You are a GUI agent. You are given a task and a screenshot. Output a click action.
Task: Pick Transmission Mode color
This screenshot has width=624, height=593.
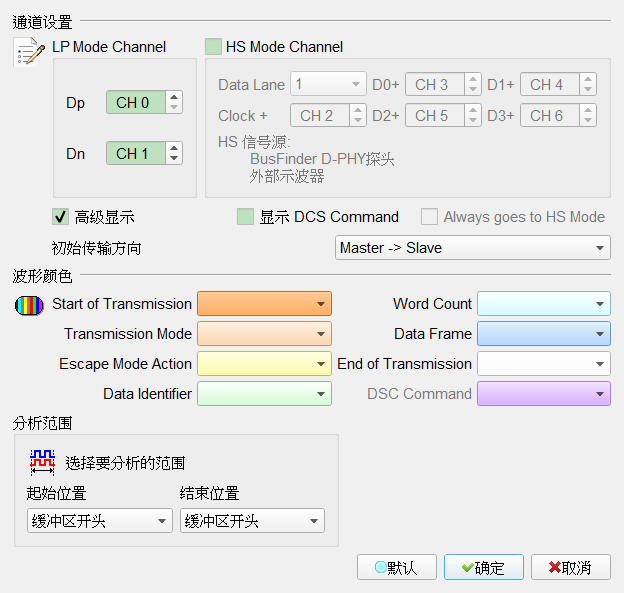point(264,334)
